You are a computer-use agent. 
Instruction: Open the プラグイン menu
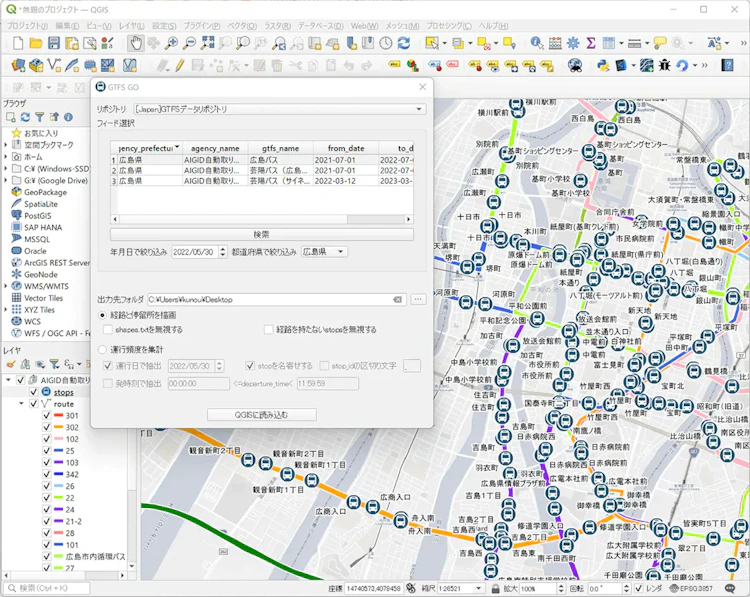tap(202, 26)
